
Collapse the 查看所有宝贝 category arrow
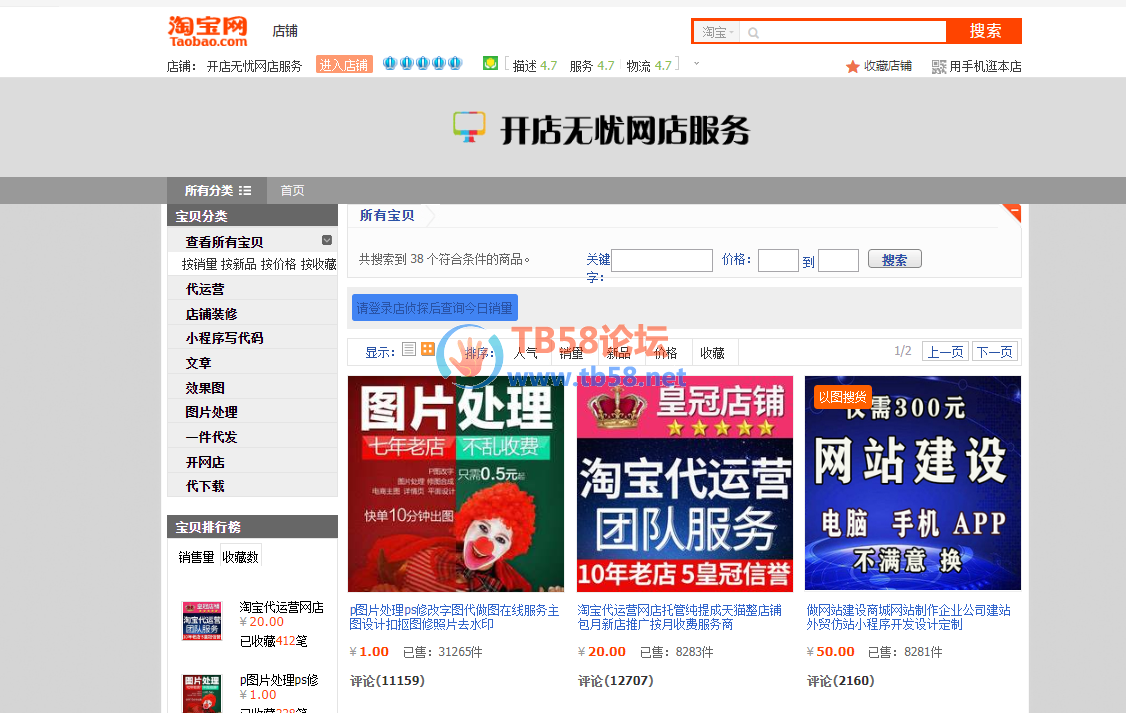coord(327,240)
